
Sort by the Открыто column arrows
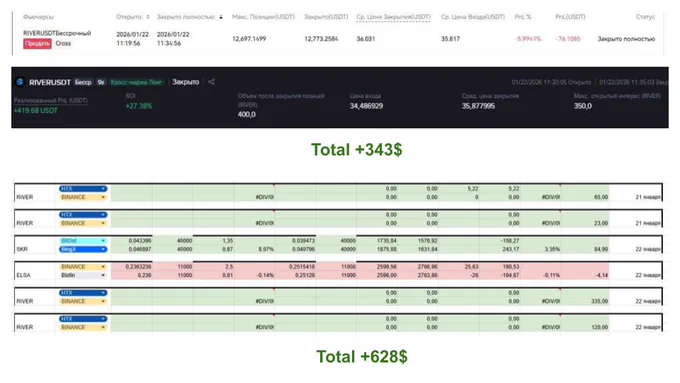[x=148, y=17]
